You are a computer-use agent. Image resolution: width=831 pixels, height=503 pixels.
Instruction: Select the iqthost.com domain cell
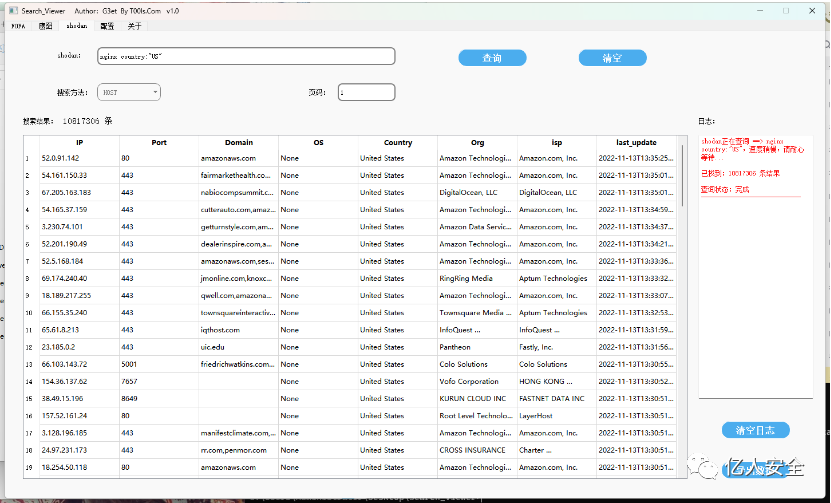coord(238,330)
